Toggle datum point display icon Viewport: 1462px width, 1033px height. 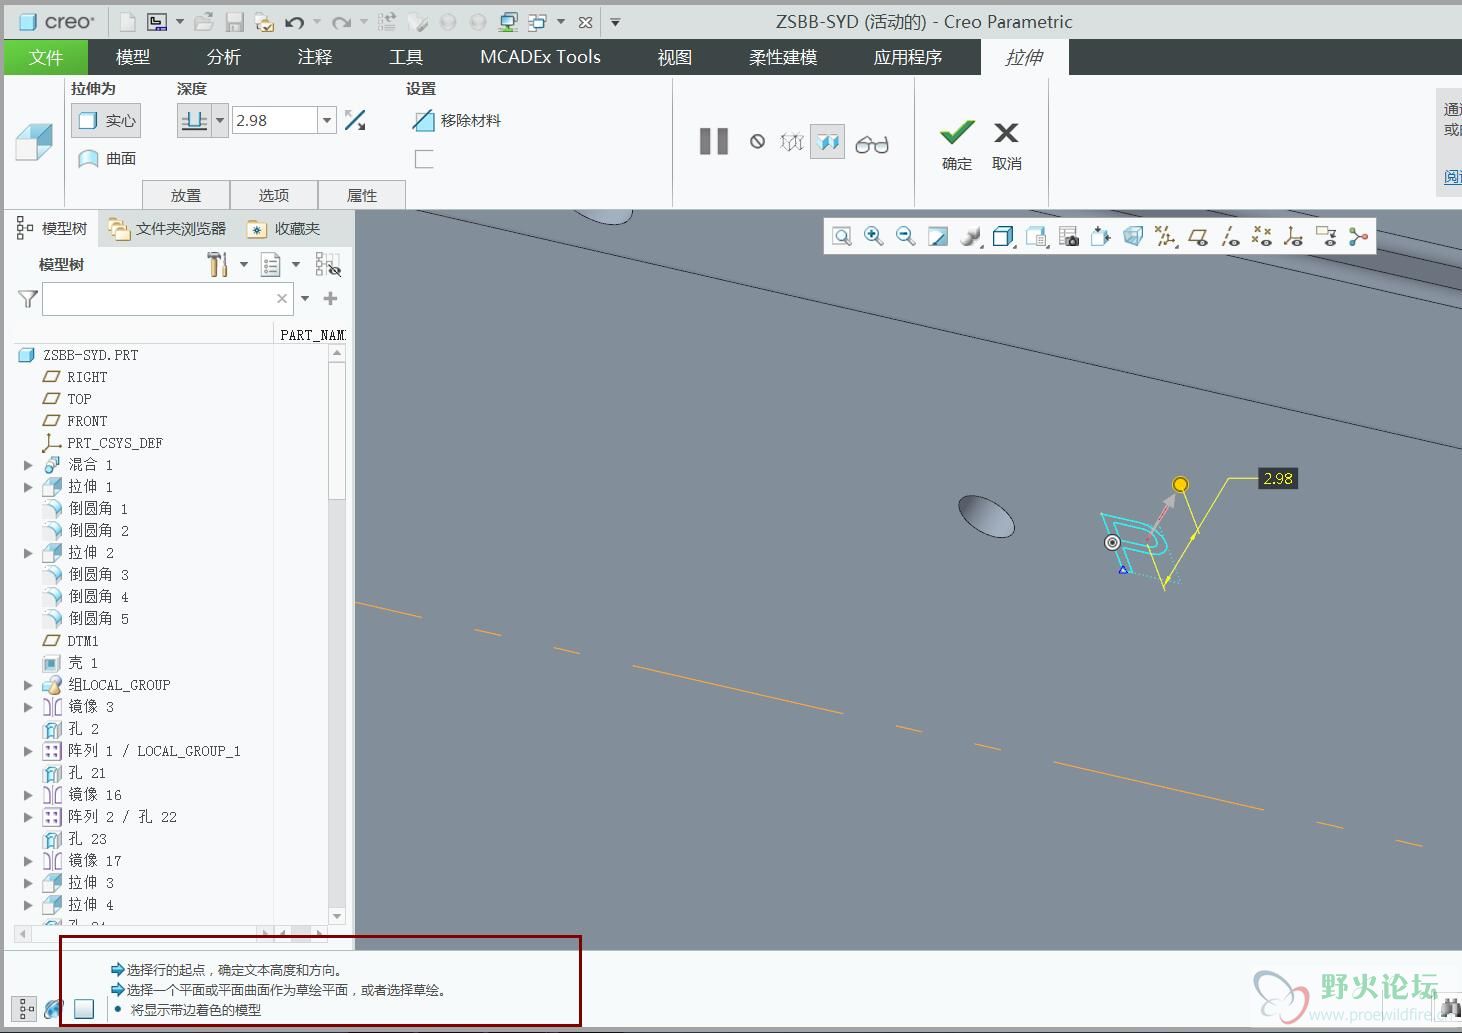tap(1262, 237)
